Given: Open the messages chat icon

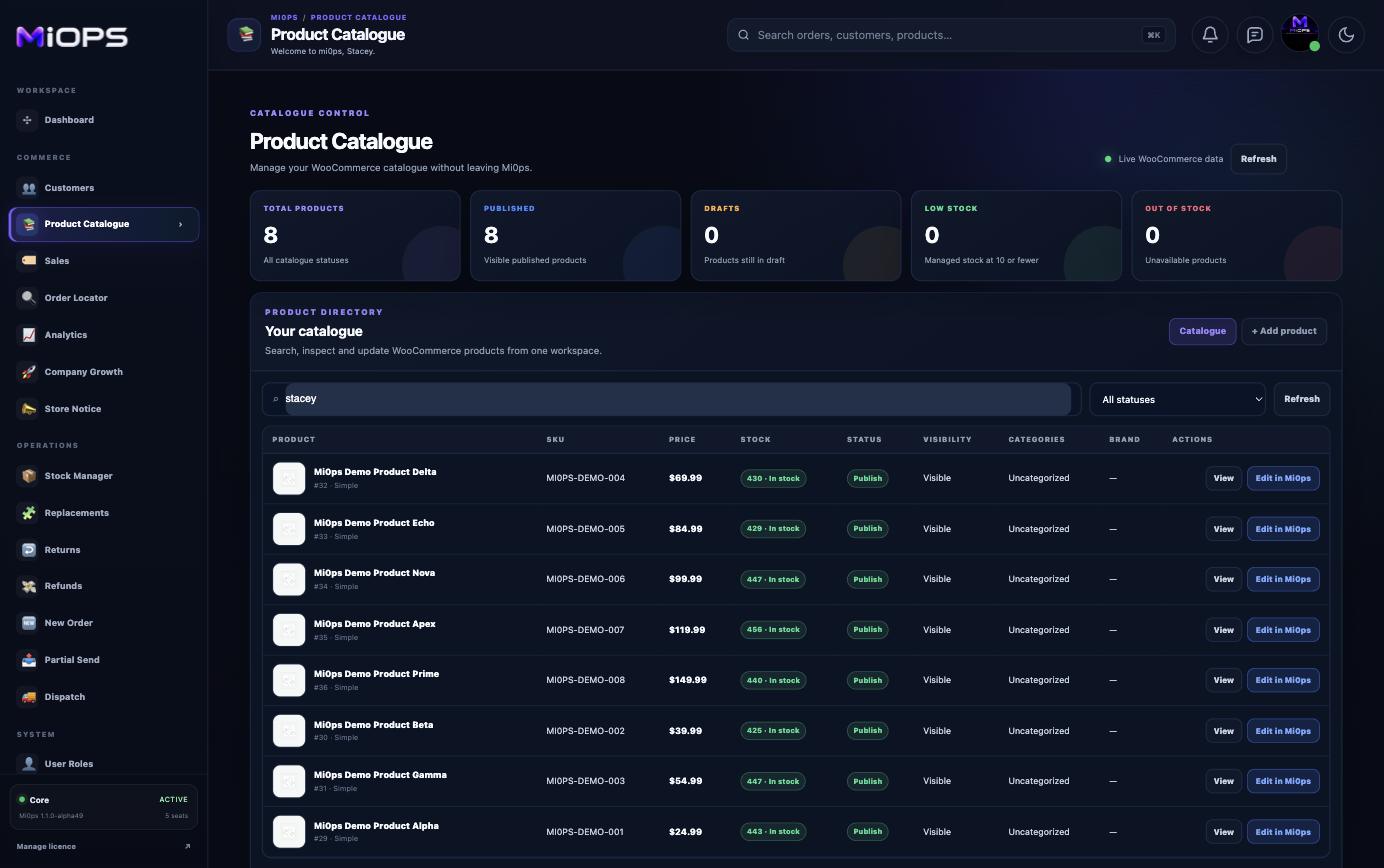Looking at the screenshot, I should coord(1254,35).
